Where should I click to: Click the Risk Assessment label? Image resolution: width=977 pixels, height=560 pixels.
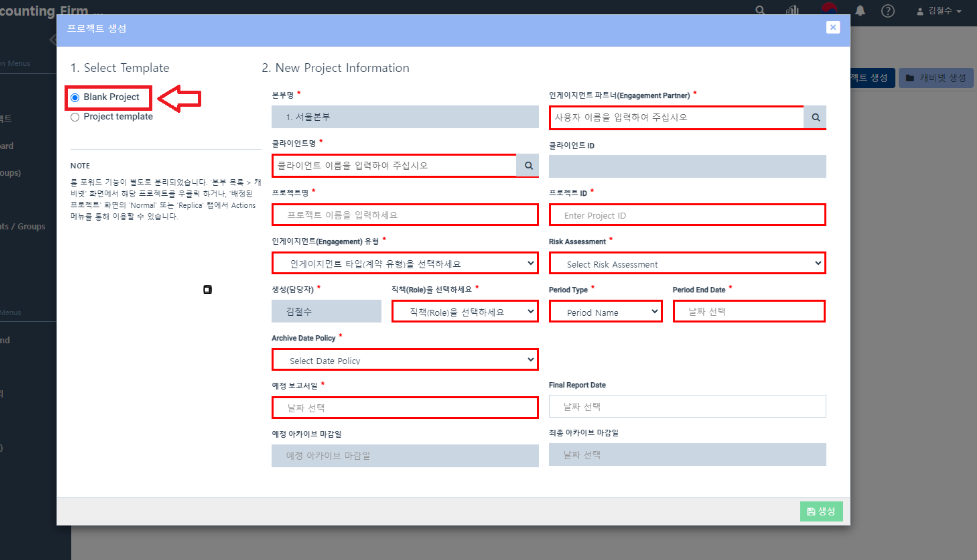point(577,242)
